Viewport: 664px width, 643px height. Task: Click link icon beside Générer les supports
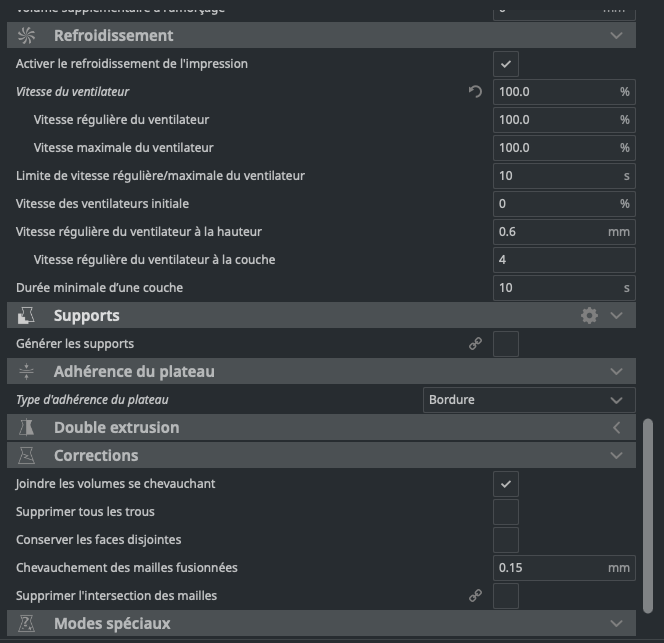point(475,344)
